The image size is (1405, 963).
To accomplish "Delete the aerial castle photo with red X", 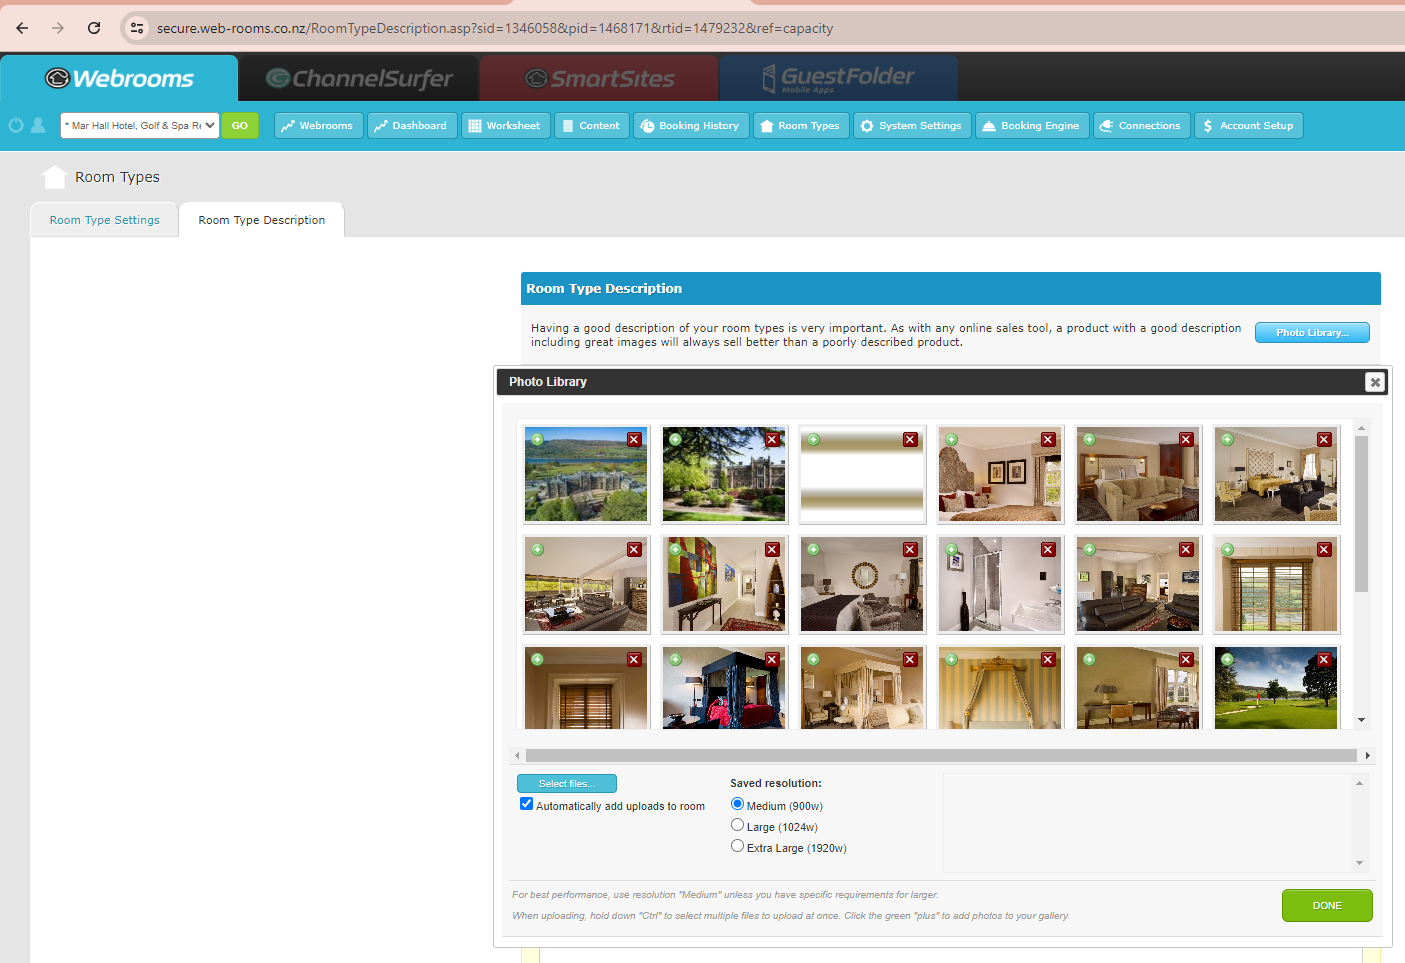I will point(634,440).
